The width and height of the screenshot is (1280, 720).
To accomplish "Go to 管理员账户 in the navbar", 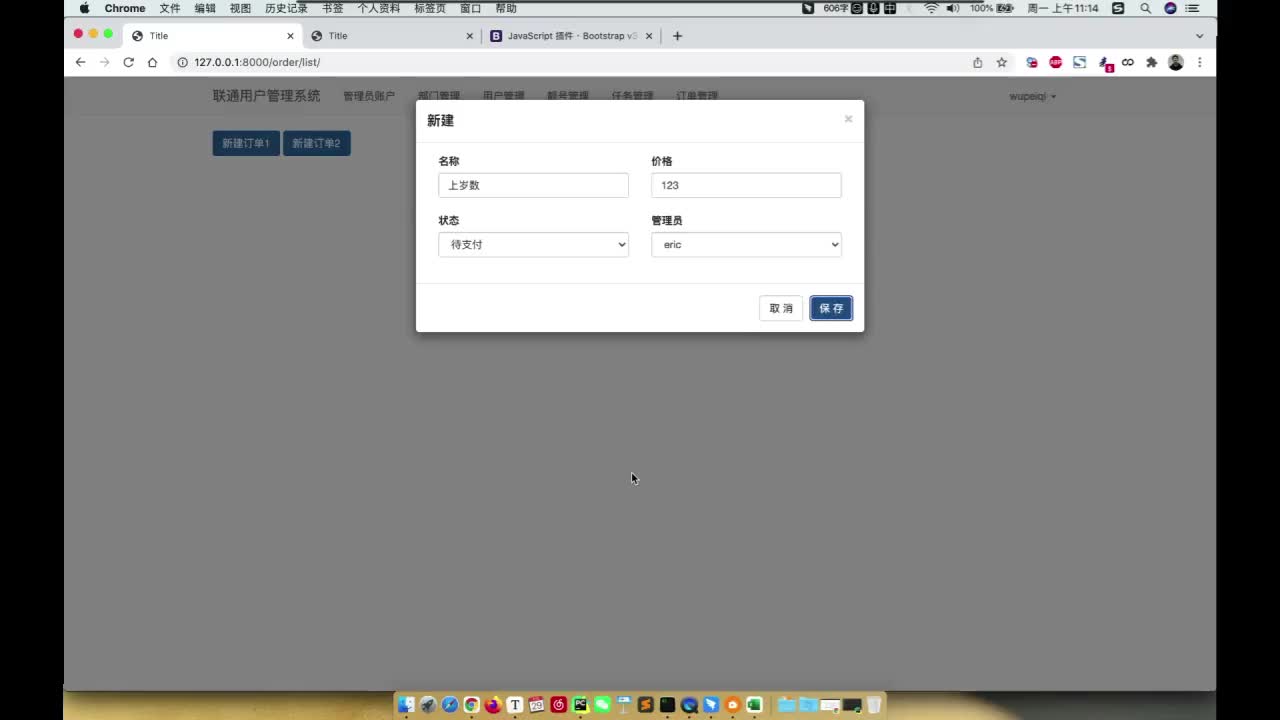I will click(369, 96).
